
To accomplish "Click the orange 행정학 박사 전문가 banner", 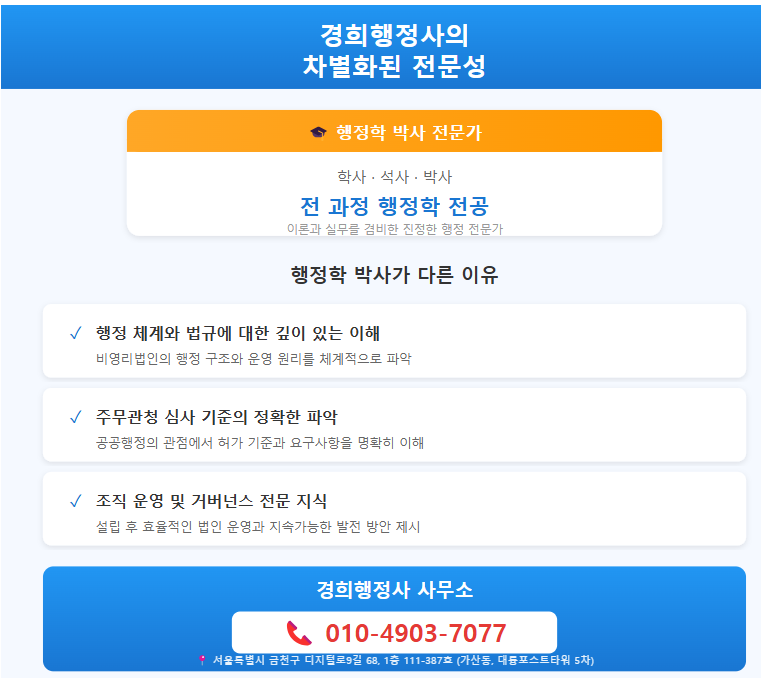I will (394, 131).
